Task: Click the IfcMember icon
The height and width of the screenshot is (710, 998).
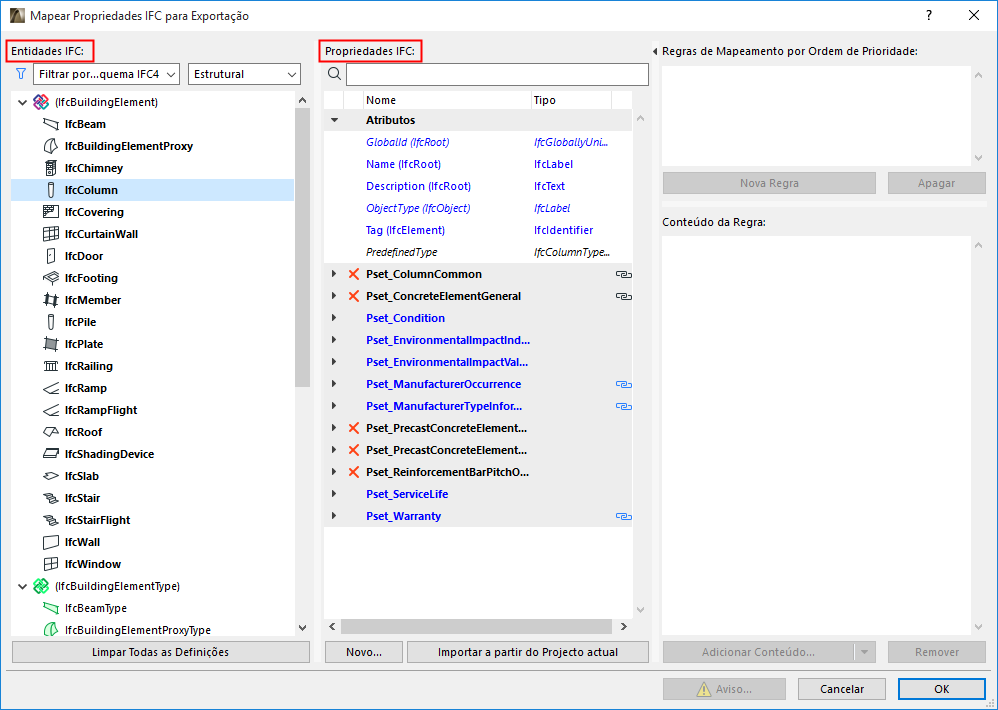Action: (x=50, y=300)
